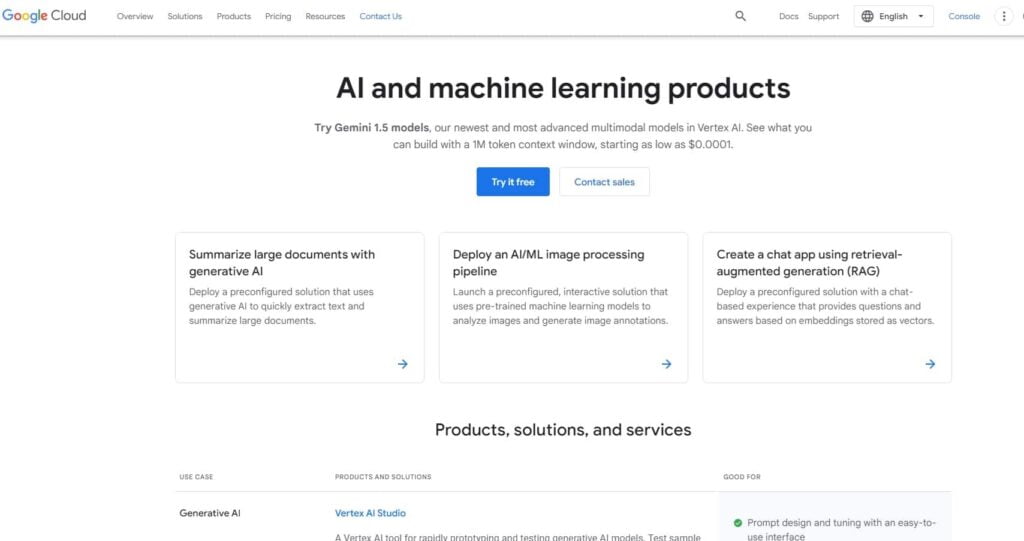Click the PRODUCTS AND SOLUTIONS column header
The width and height of the screenshot is (1024, 541).
[383, 477]
